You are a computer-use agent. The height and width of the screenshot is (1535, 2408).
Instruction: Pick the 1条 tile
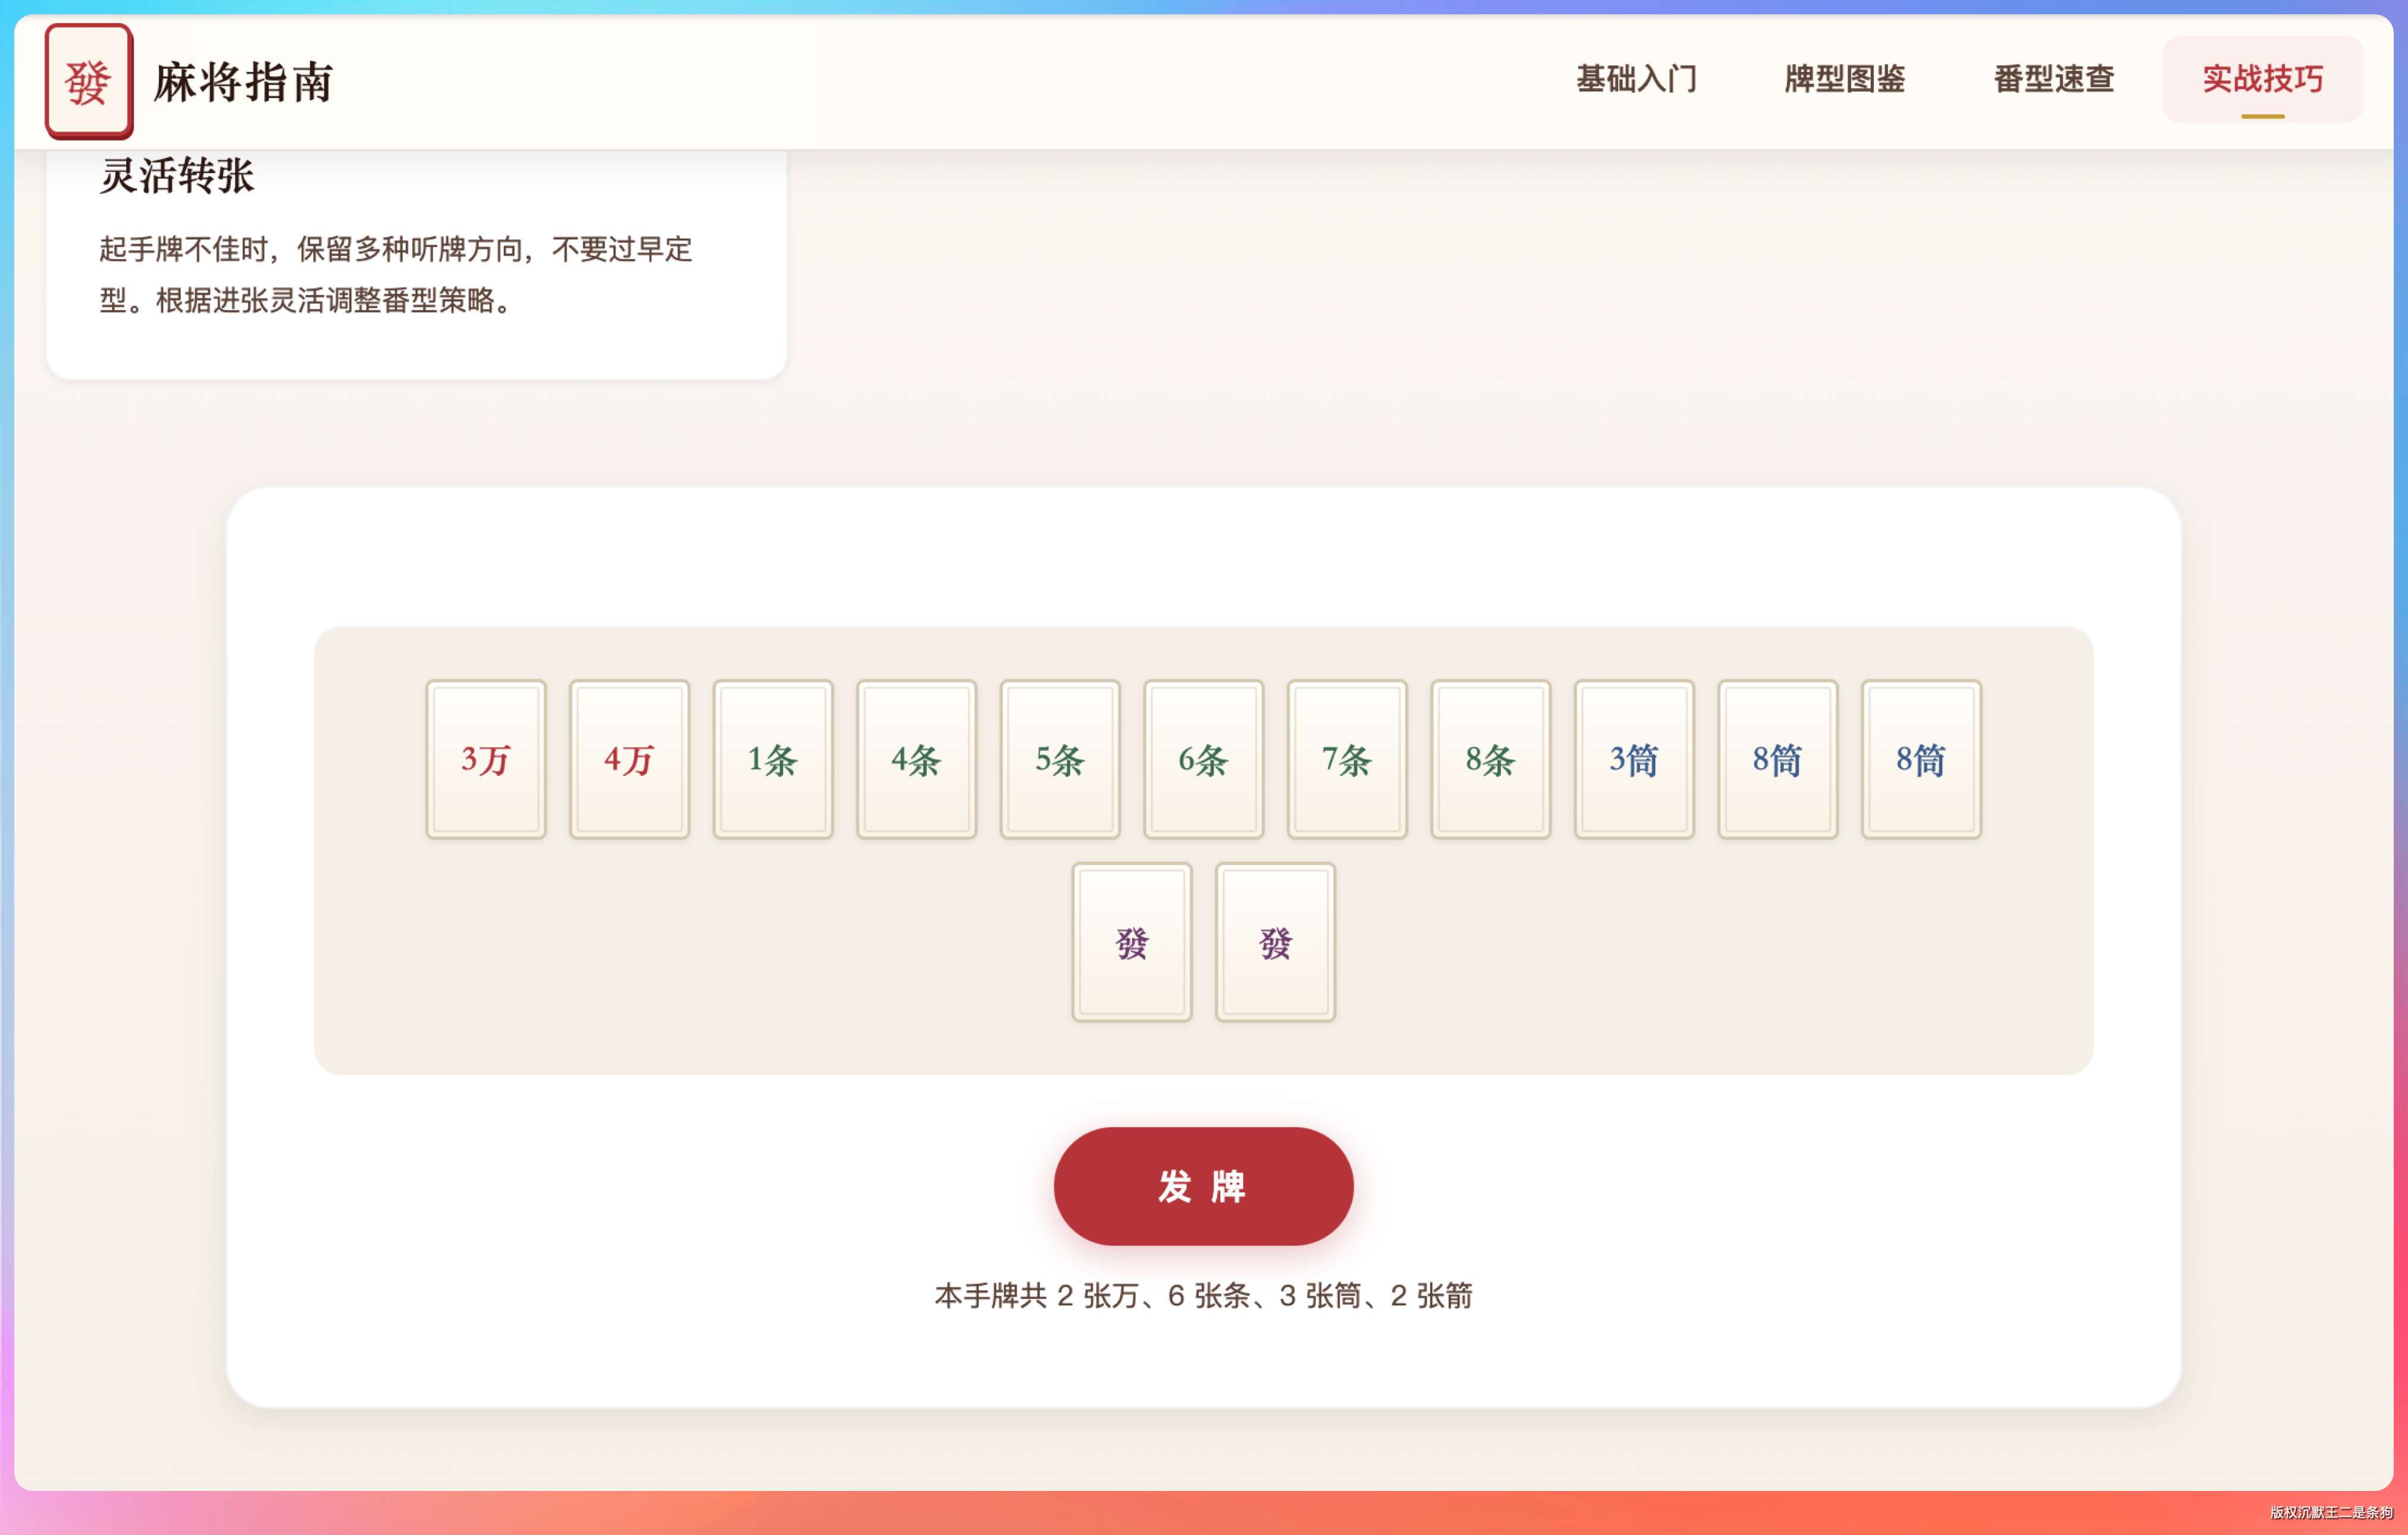pyautogui.click(x=773, y=759)
